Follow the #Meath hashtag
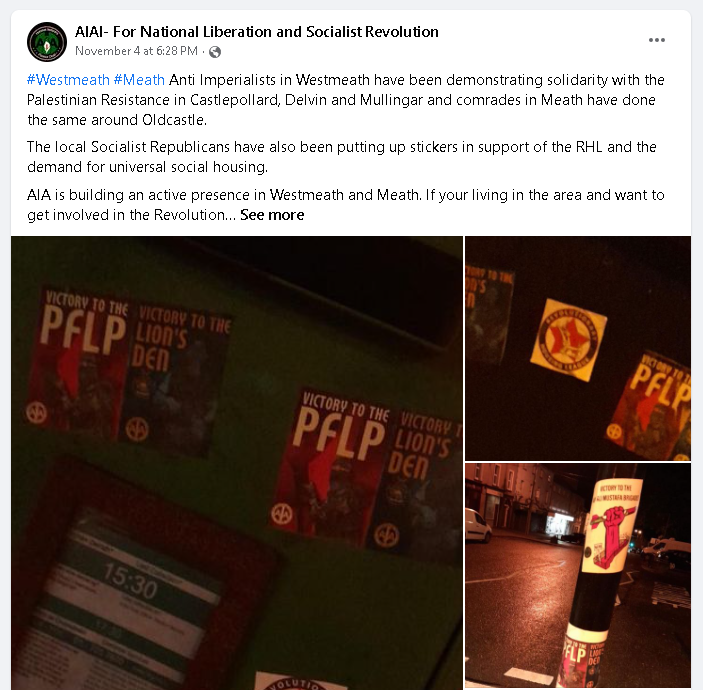 tap(139, 80)
